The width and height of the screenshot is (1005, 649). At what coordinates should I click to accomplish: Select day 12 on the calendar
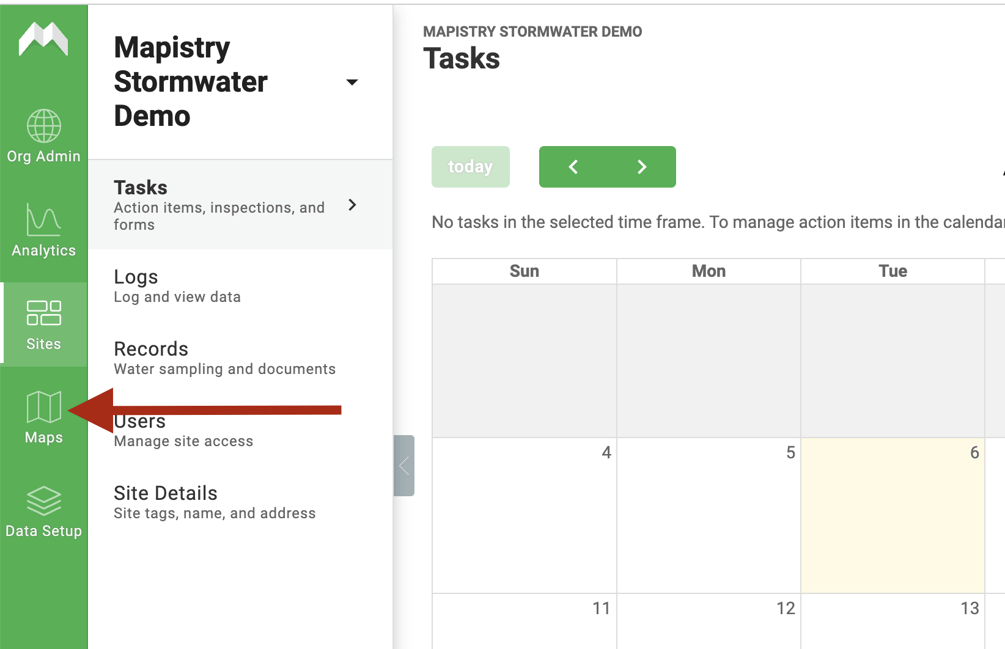(x=708, y=620)
